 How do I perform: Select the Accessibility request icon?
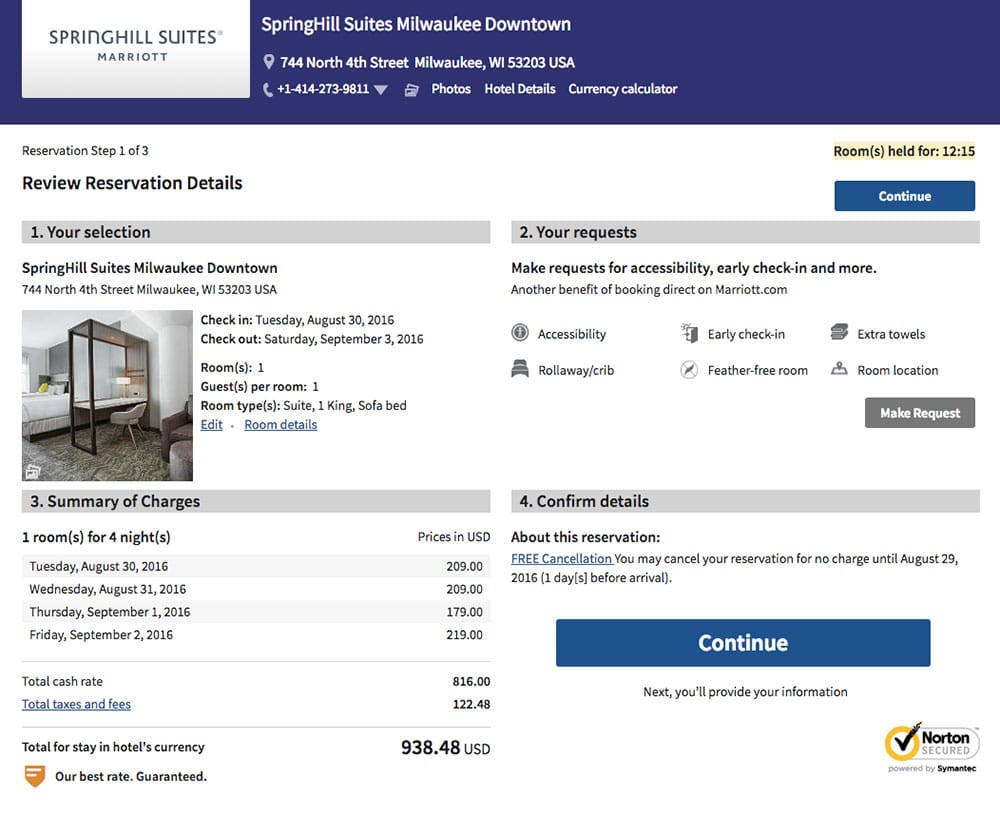[x=520, y=333]
